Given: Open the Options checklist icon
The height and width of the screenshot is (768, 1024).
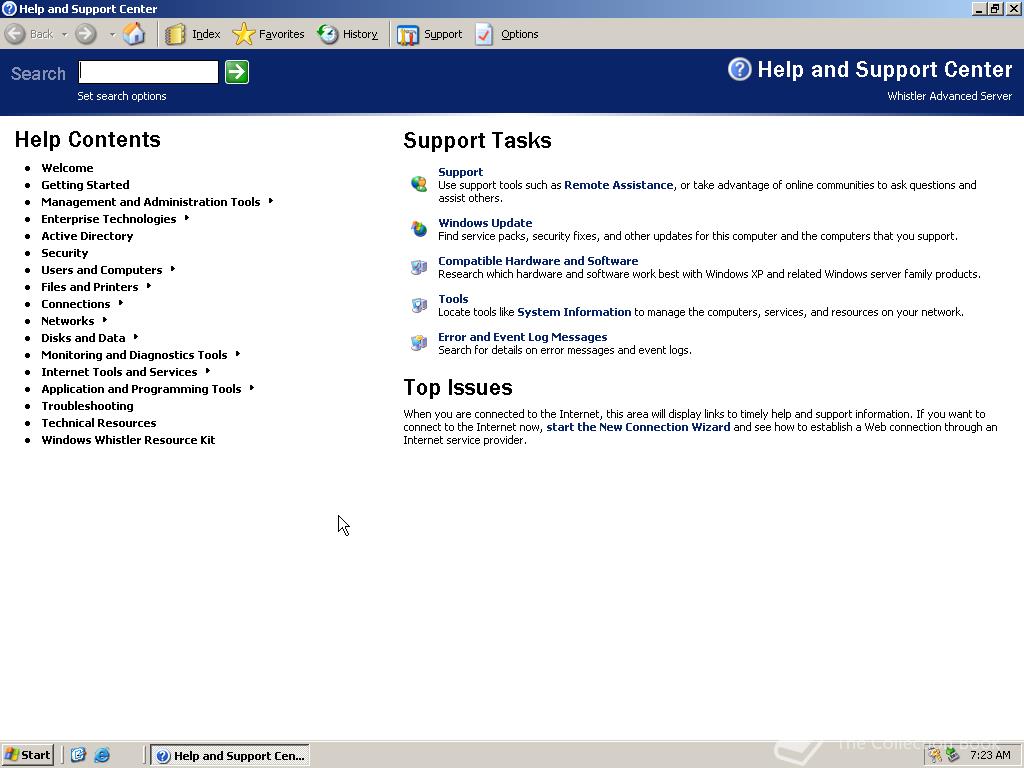Looking at the screenshot, I should coord(484,34).
